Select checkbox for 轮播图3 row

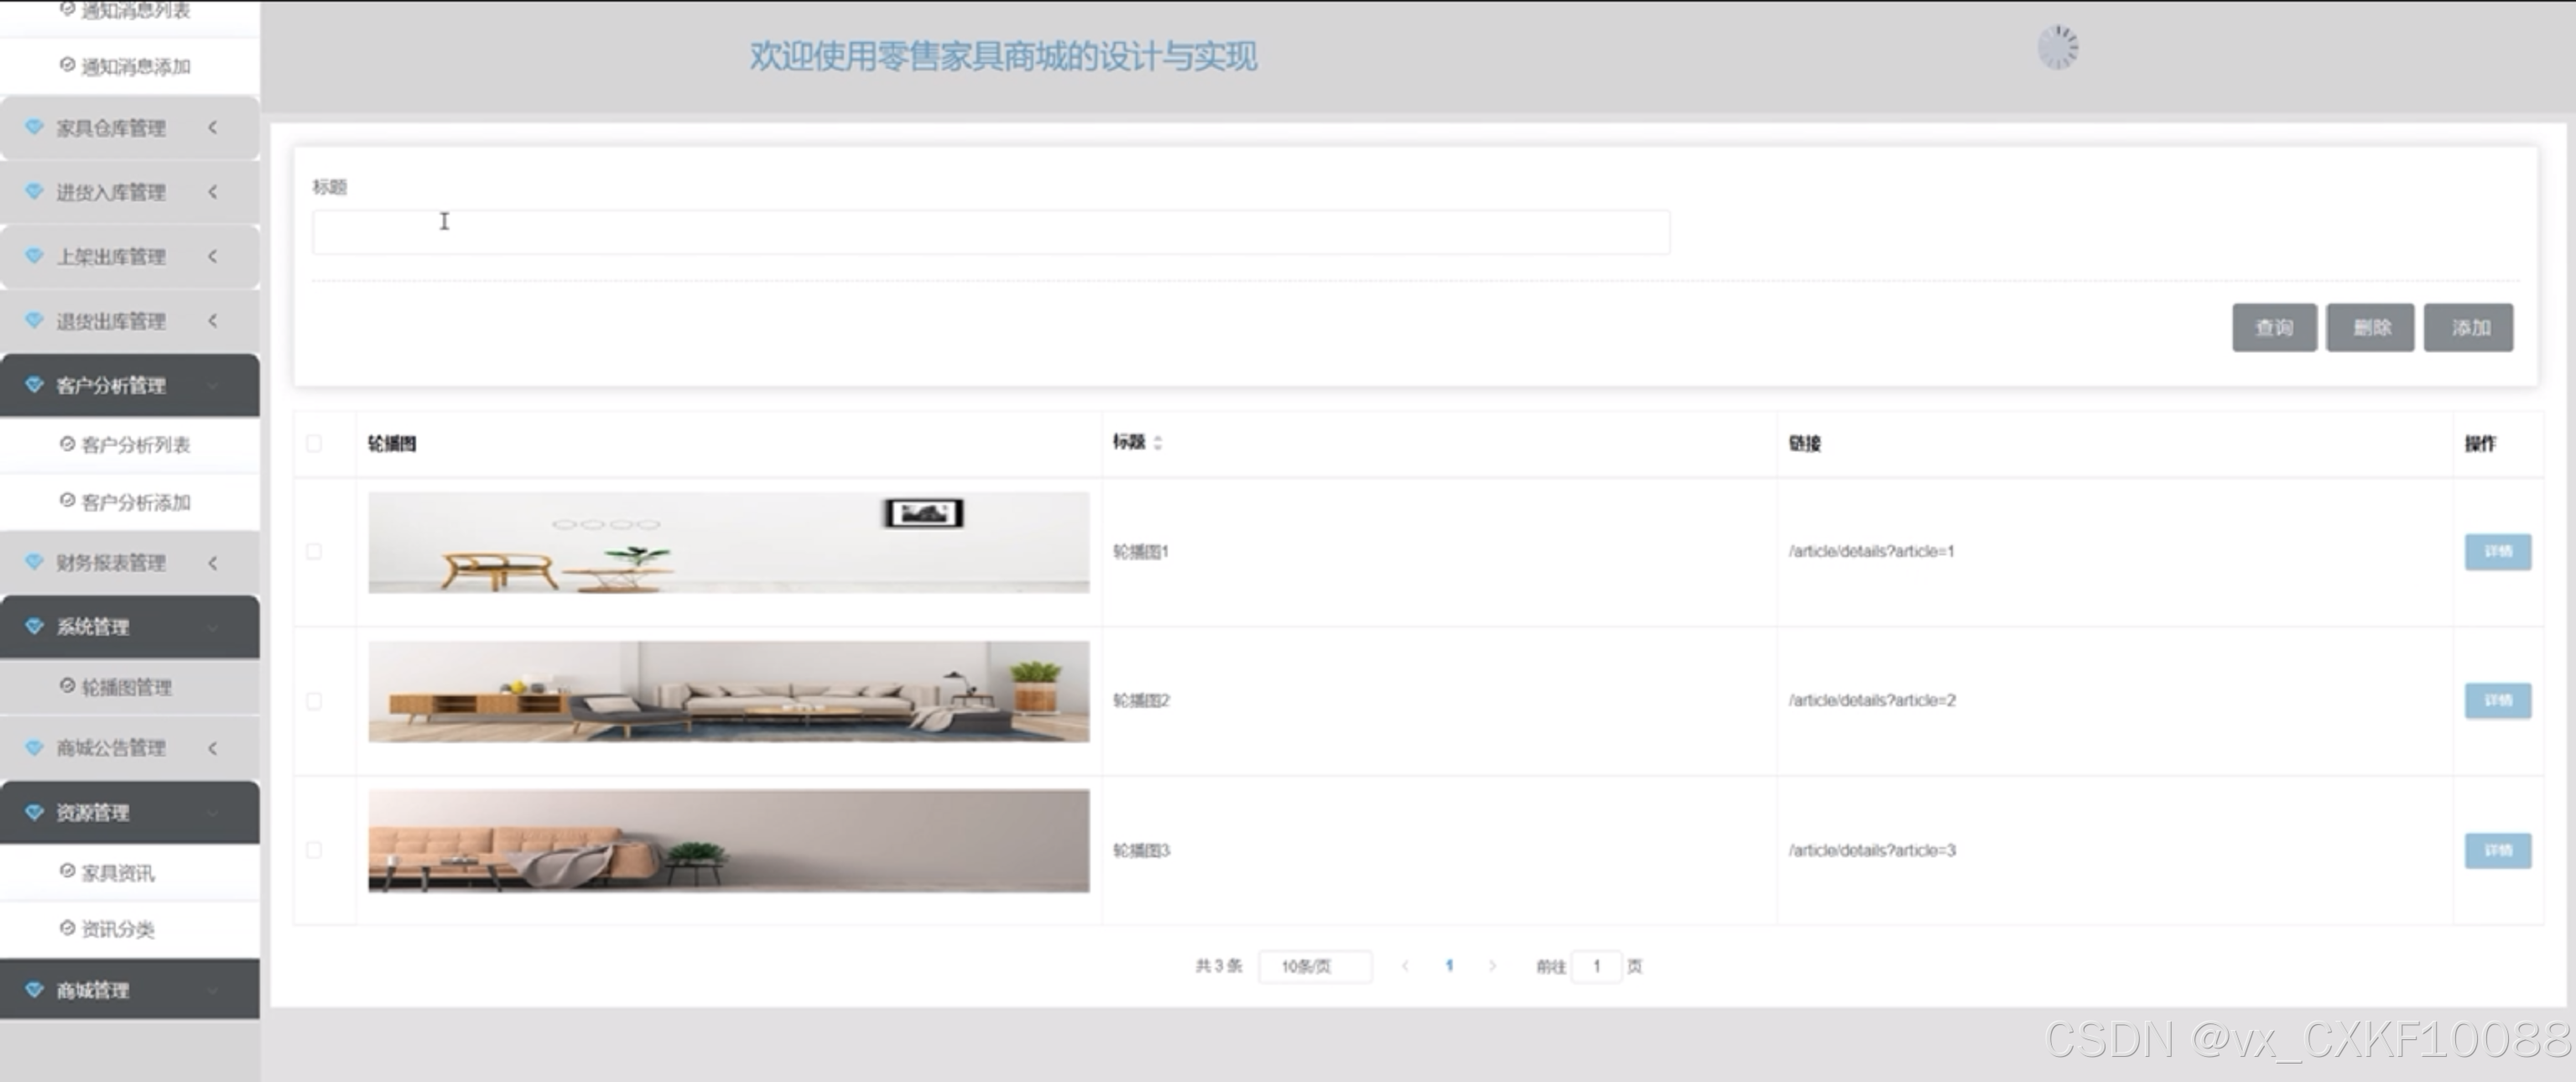tap(314, 850)
